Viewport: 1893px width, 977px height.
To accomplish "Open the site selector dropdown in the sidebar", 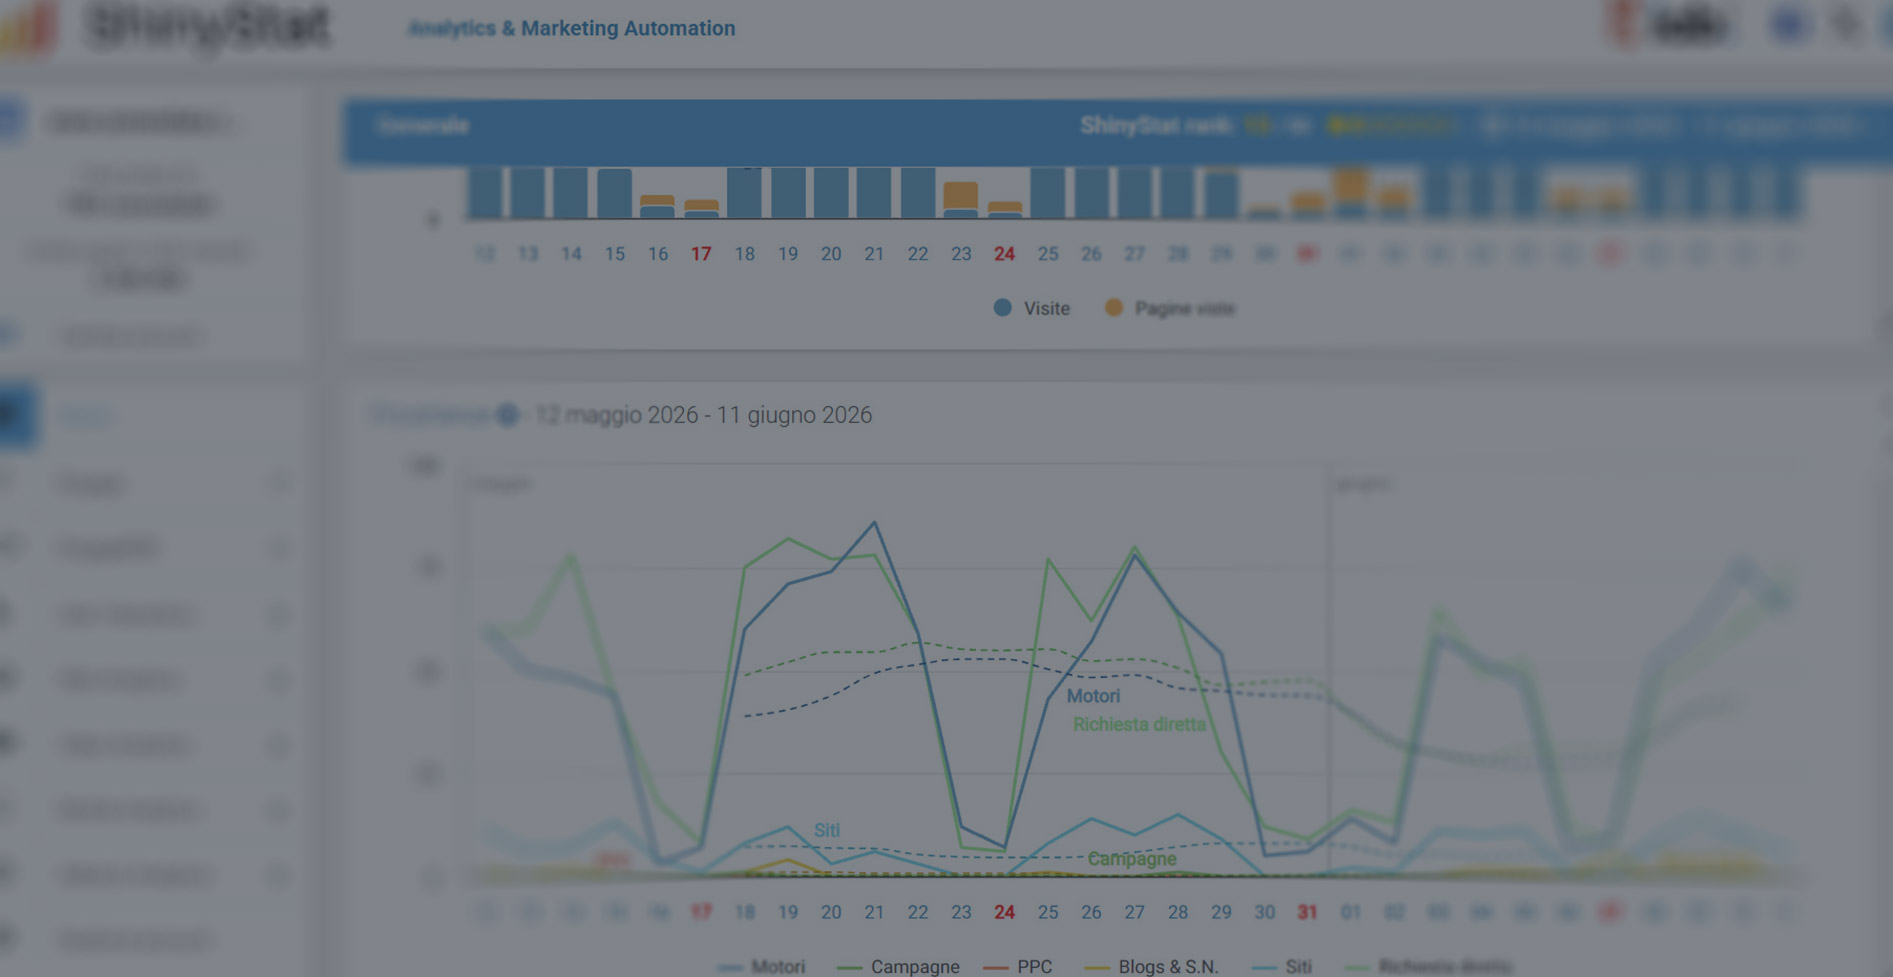I will (x=140, y=122).
